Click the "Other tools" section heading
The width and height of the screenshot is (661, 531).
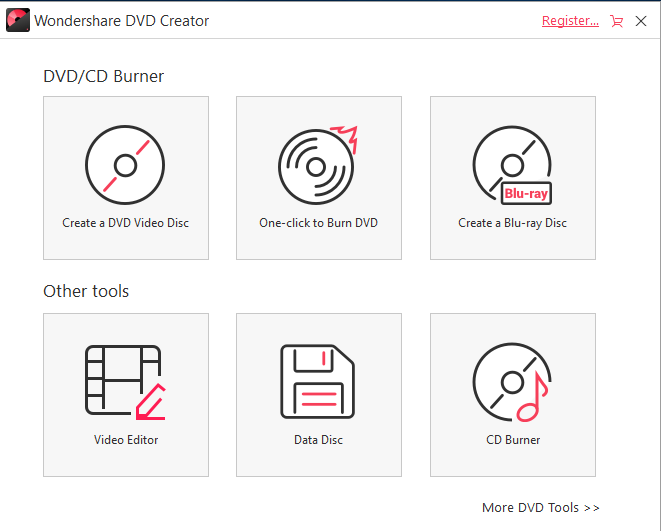86,291
